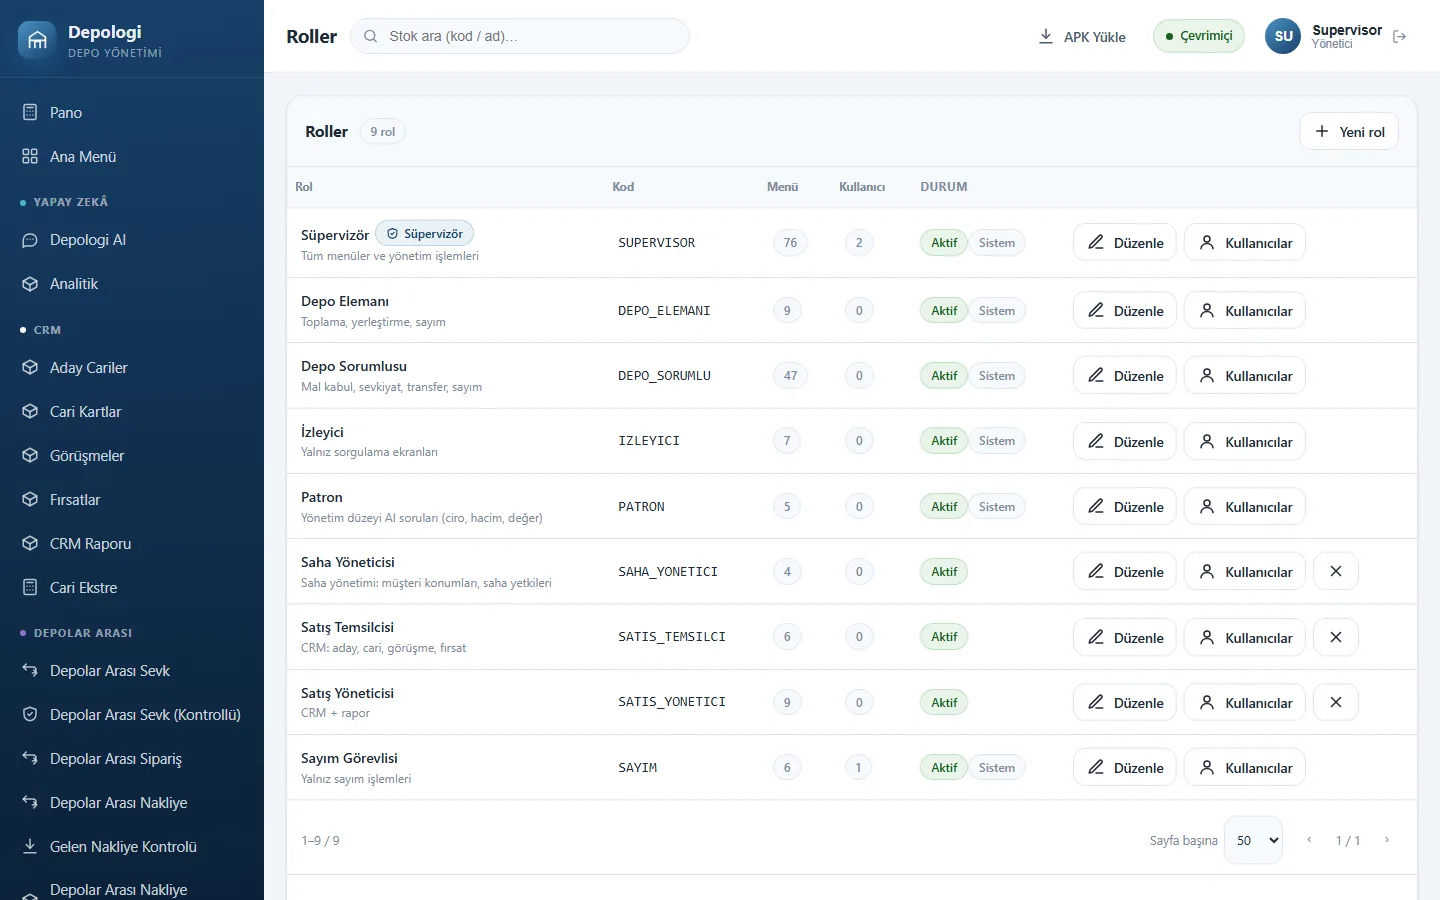
Task: View Kullanıcılar for the Patron role
Action: coord(1245,506)
